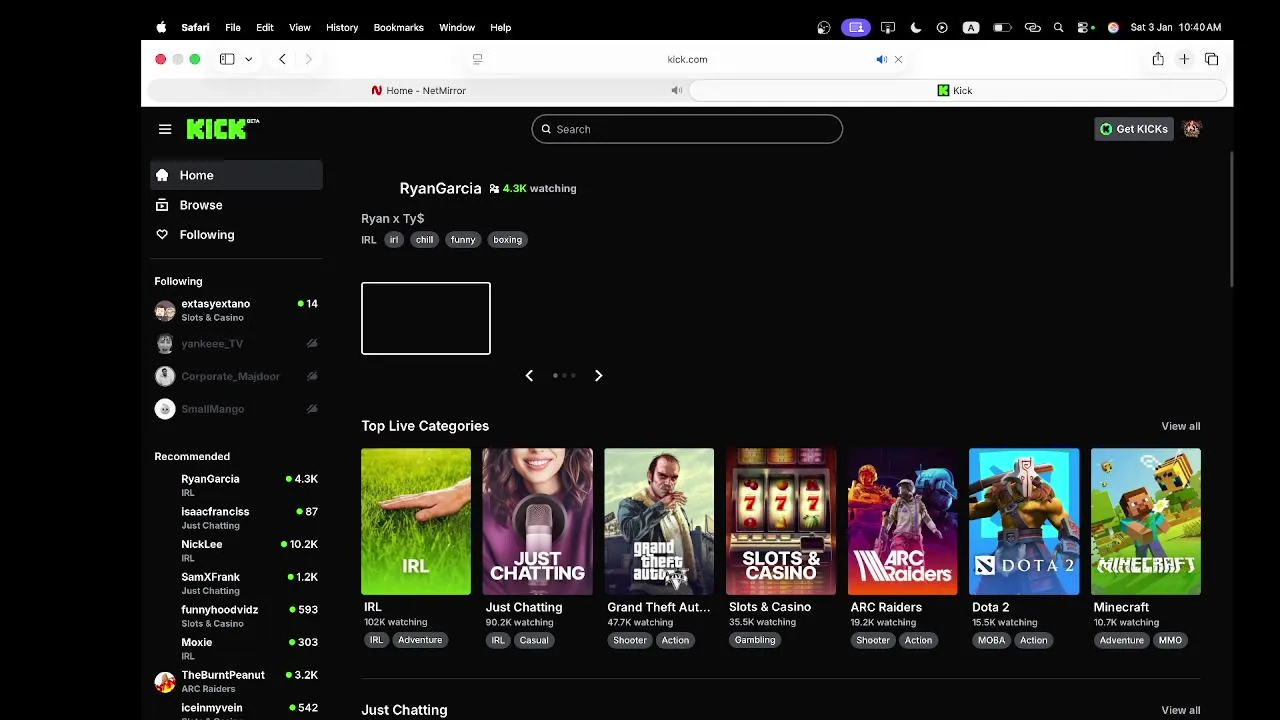
Task: Go back in Safari
Action: [282, 59]
